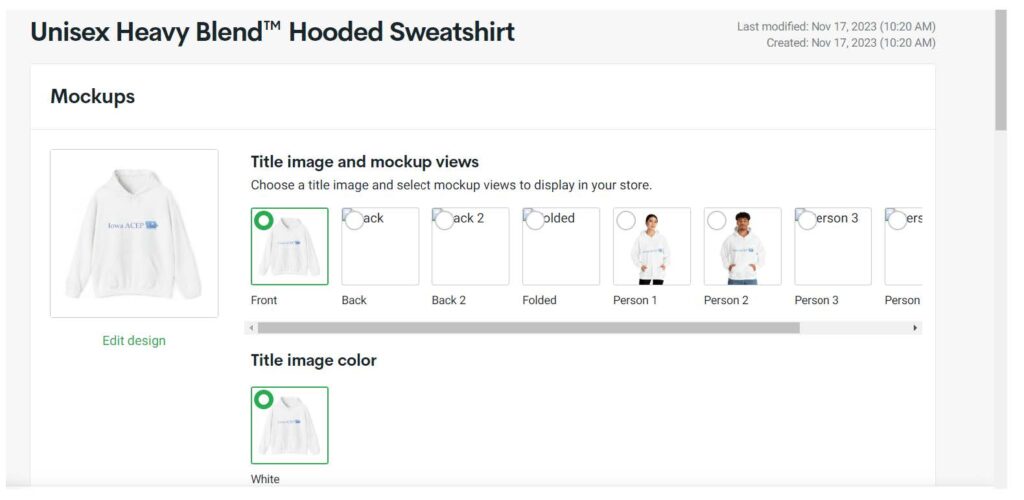Select the Back mockup view radio button
Viewport: 1024px width, 500px height.
pos(354,220)
